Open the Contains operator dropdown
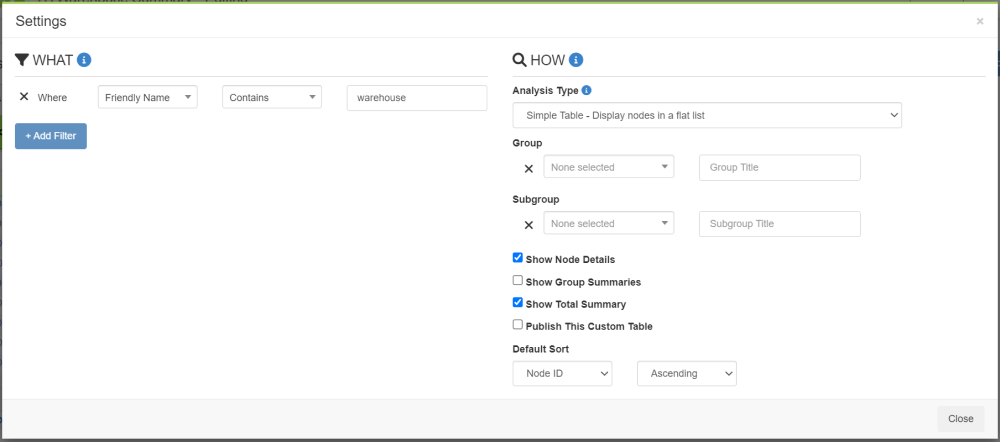 (x=272, y=97)
